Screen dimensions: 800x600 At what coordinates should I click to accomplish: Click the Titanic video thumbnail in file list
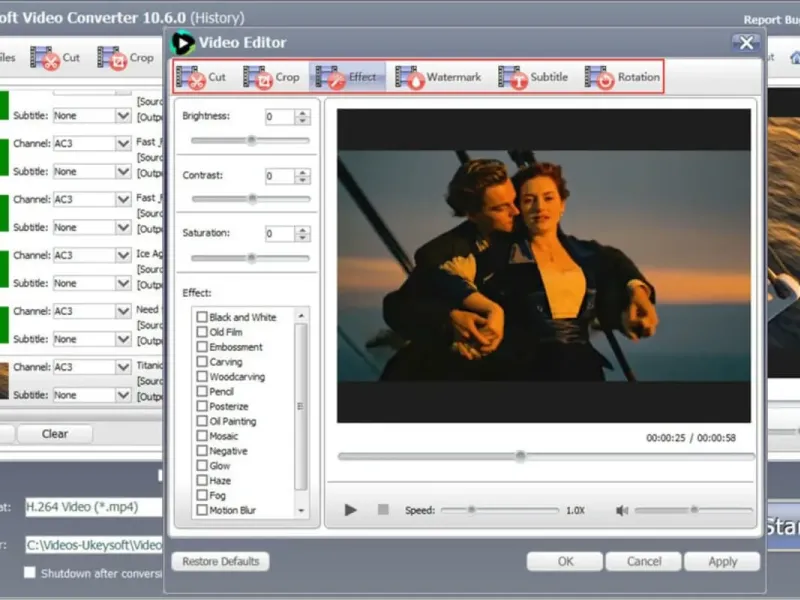pos(4,380)
